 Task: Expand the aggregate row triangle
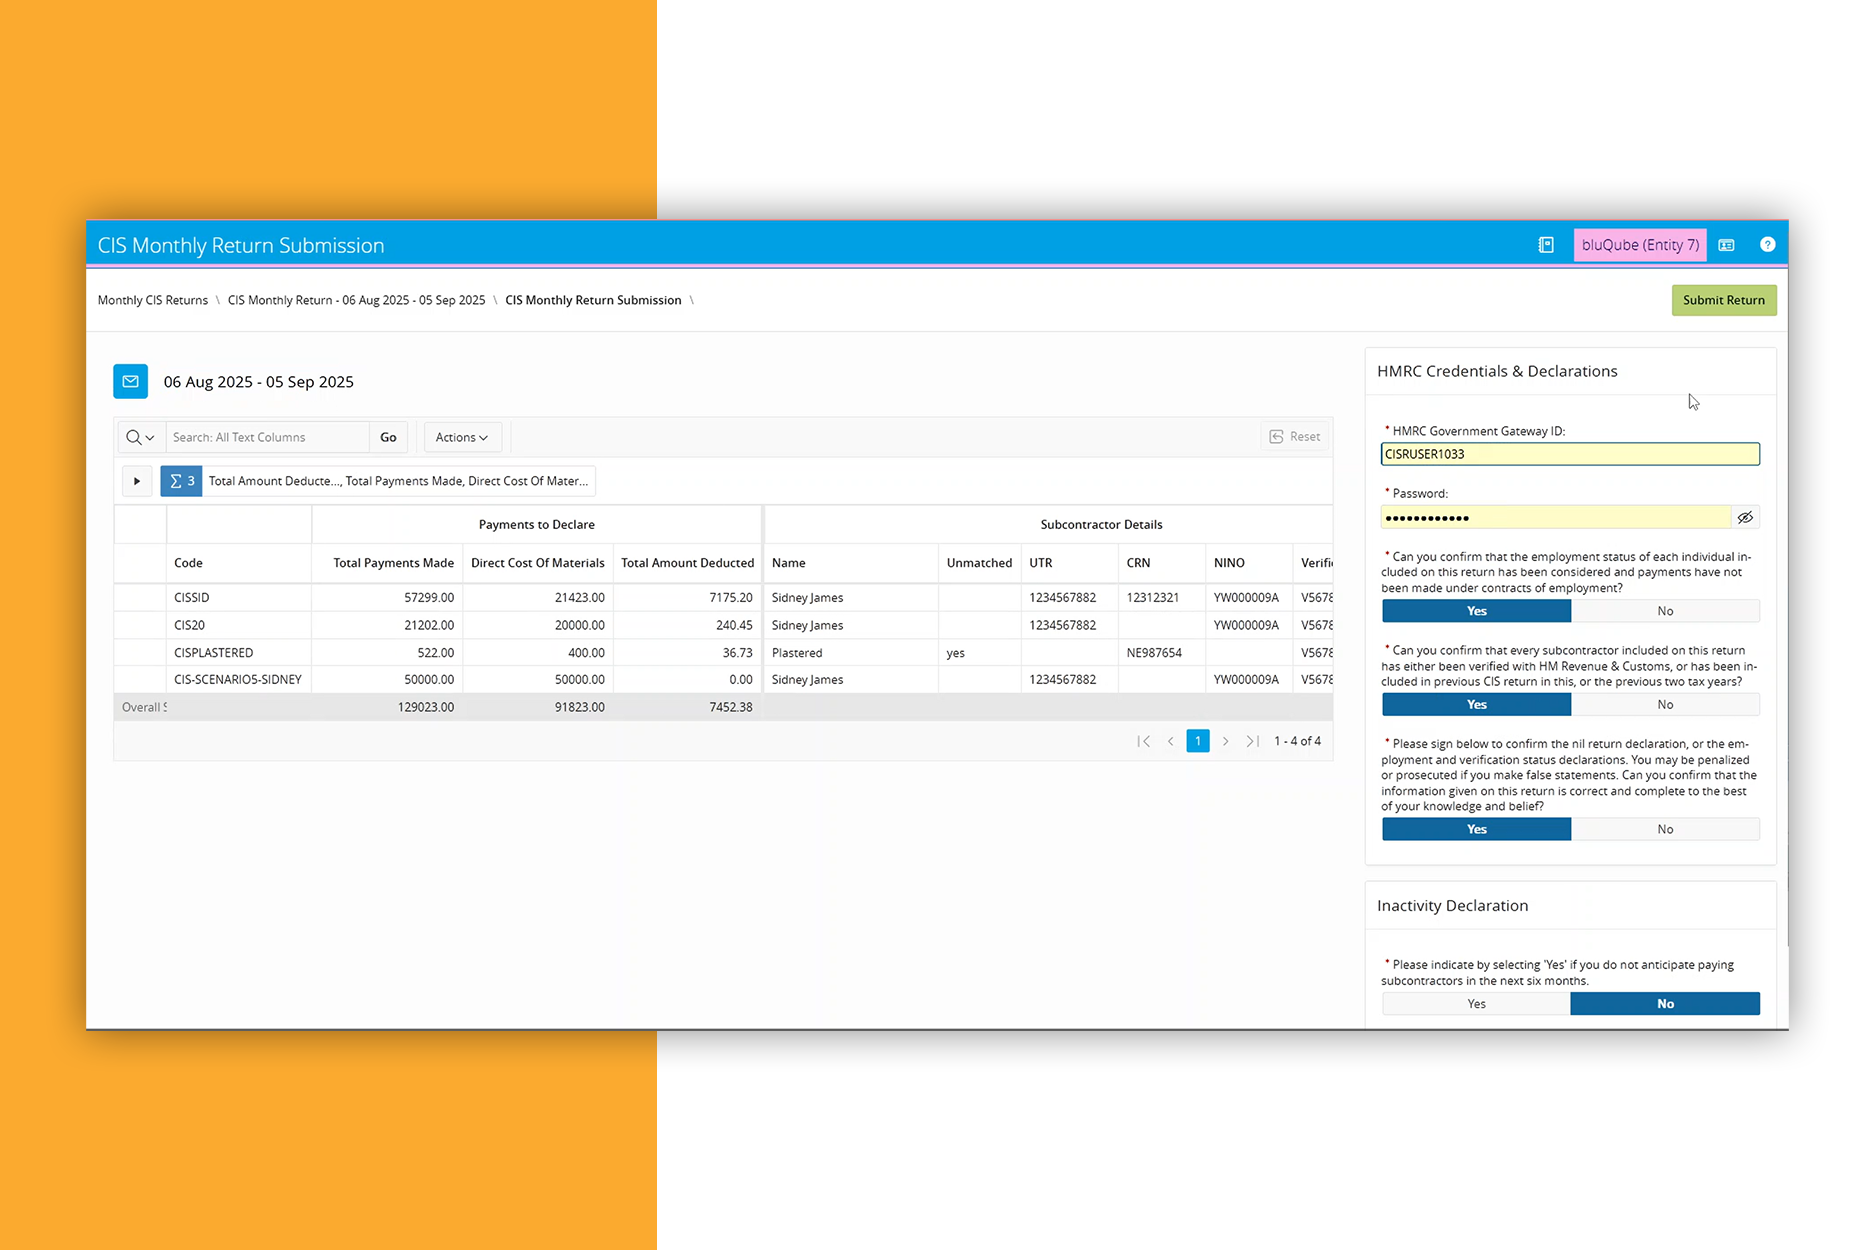(137, 481)
